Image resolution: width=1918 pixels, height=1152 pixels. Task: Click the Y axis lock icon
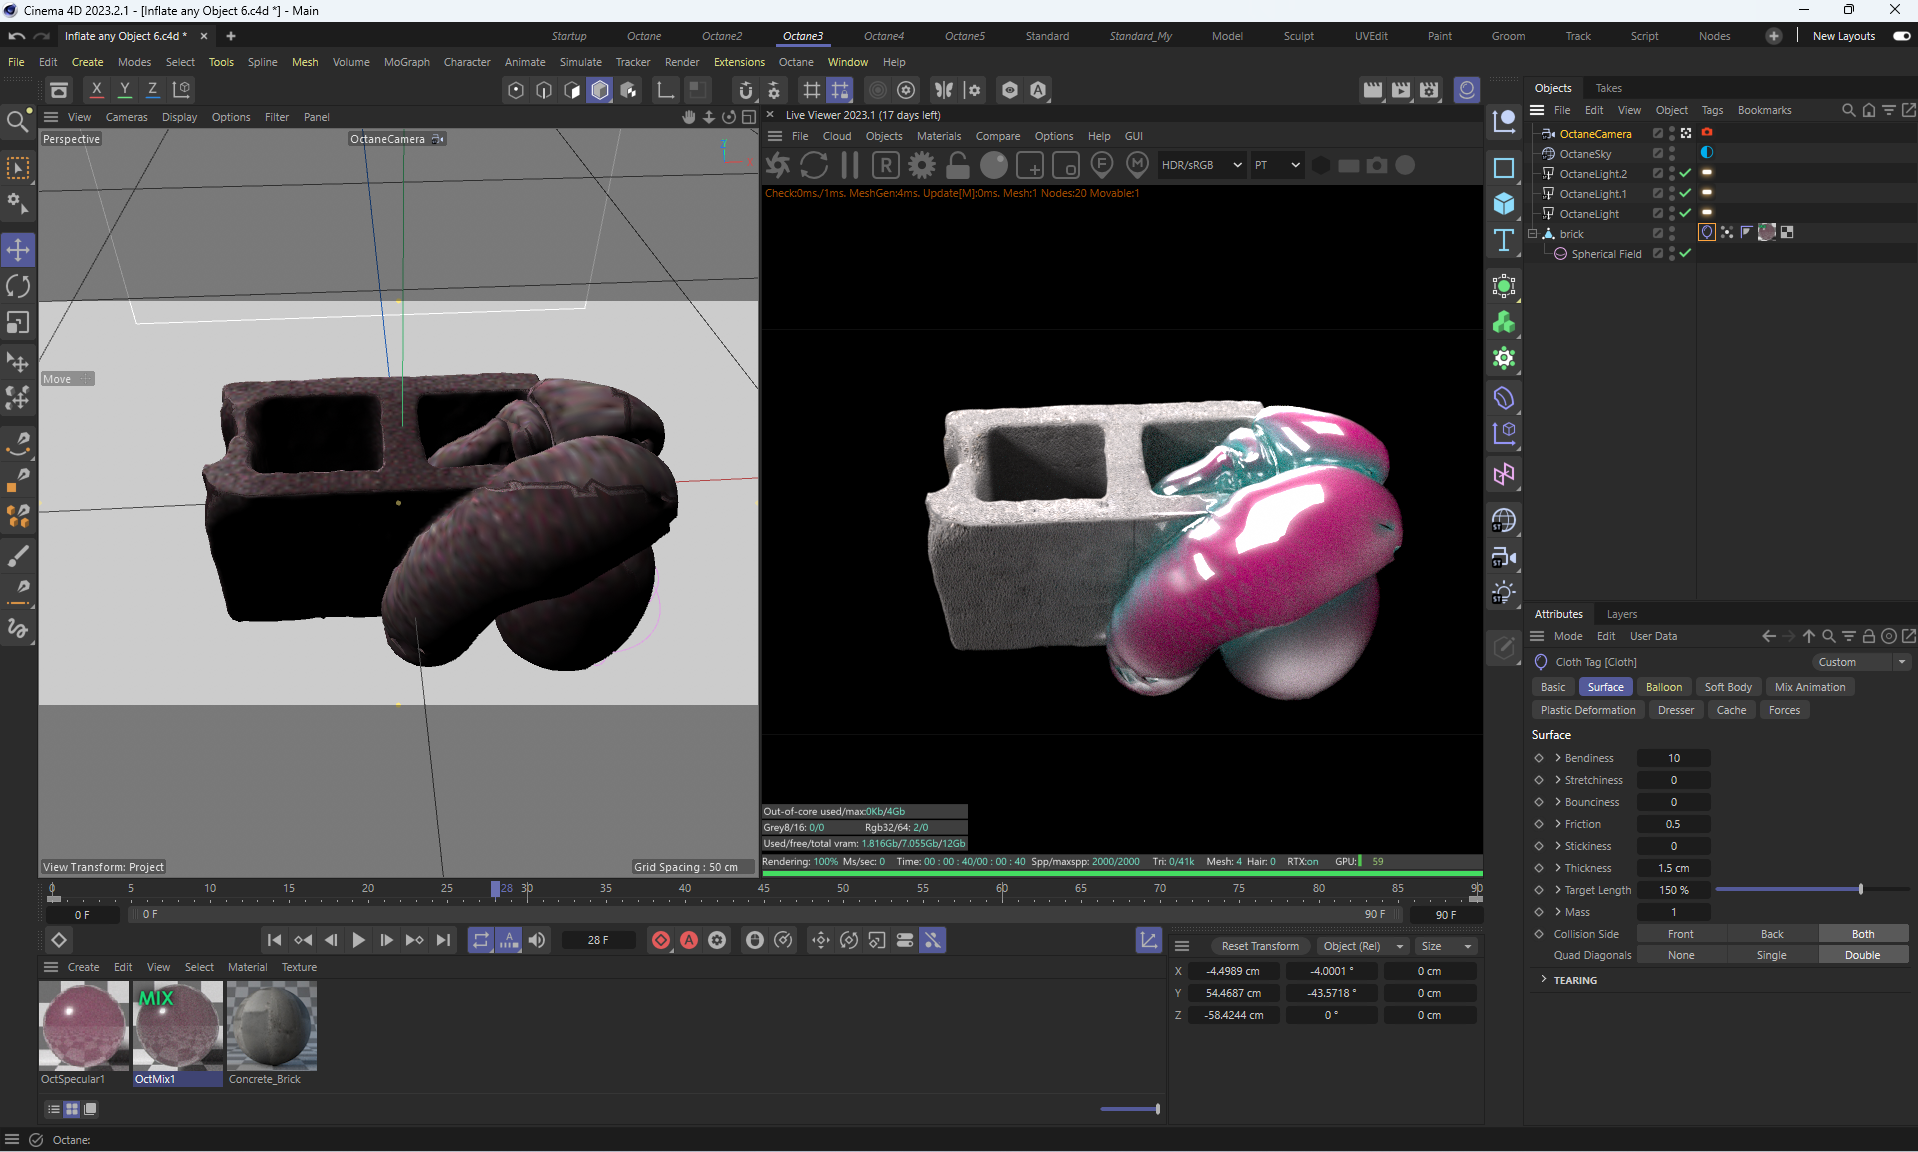(124, 89)
